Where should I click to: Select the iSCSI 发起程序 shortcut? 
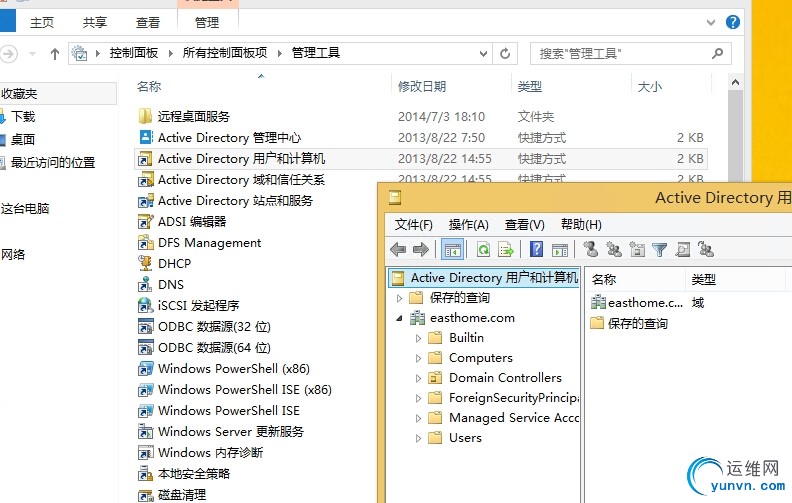199,306
